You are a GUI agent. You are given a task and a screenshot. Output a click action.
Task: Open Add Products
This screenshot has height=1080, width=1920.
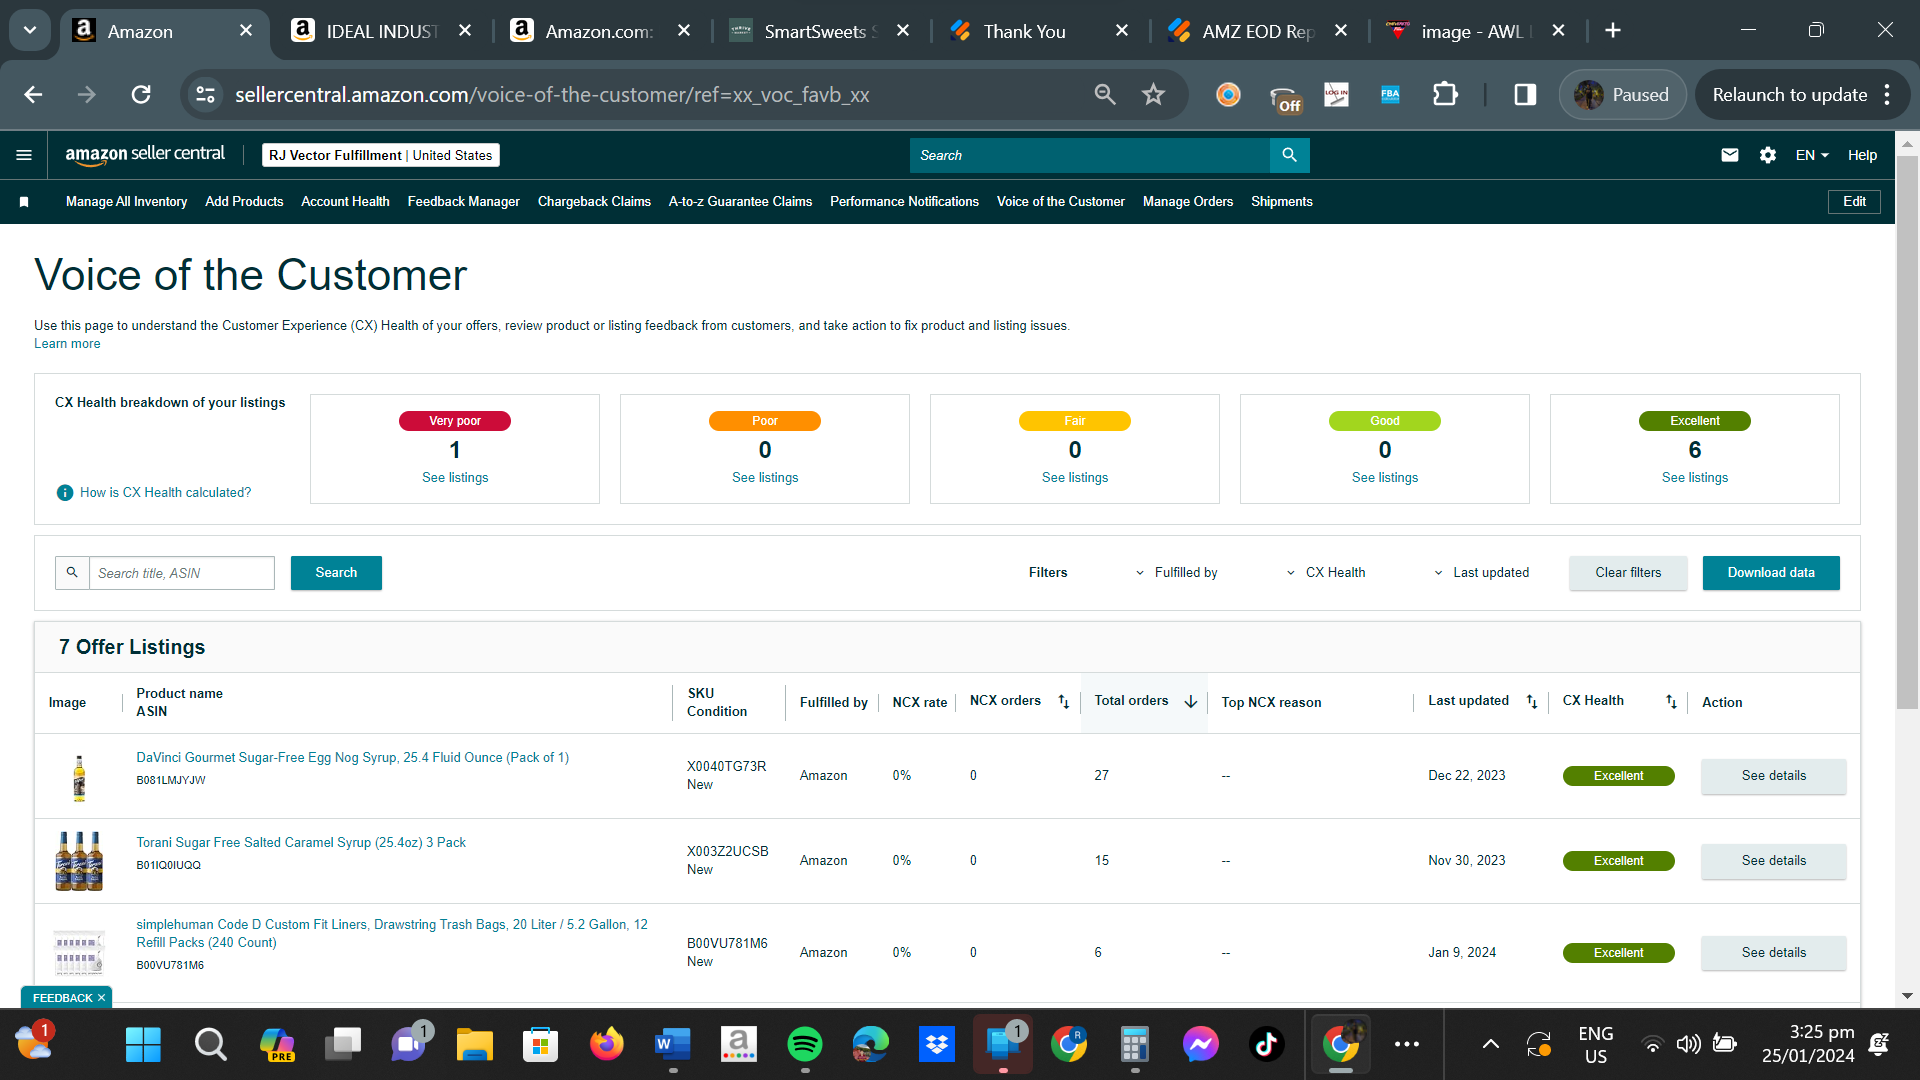pyautogui.click(x=244, y=202)
